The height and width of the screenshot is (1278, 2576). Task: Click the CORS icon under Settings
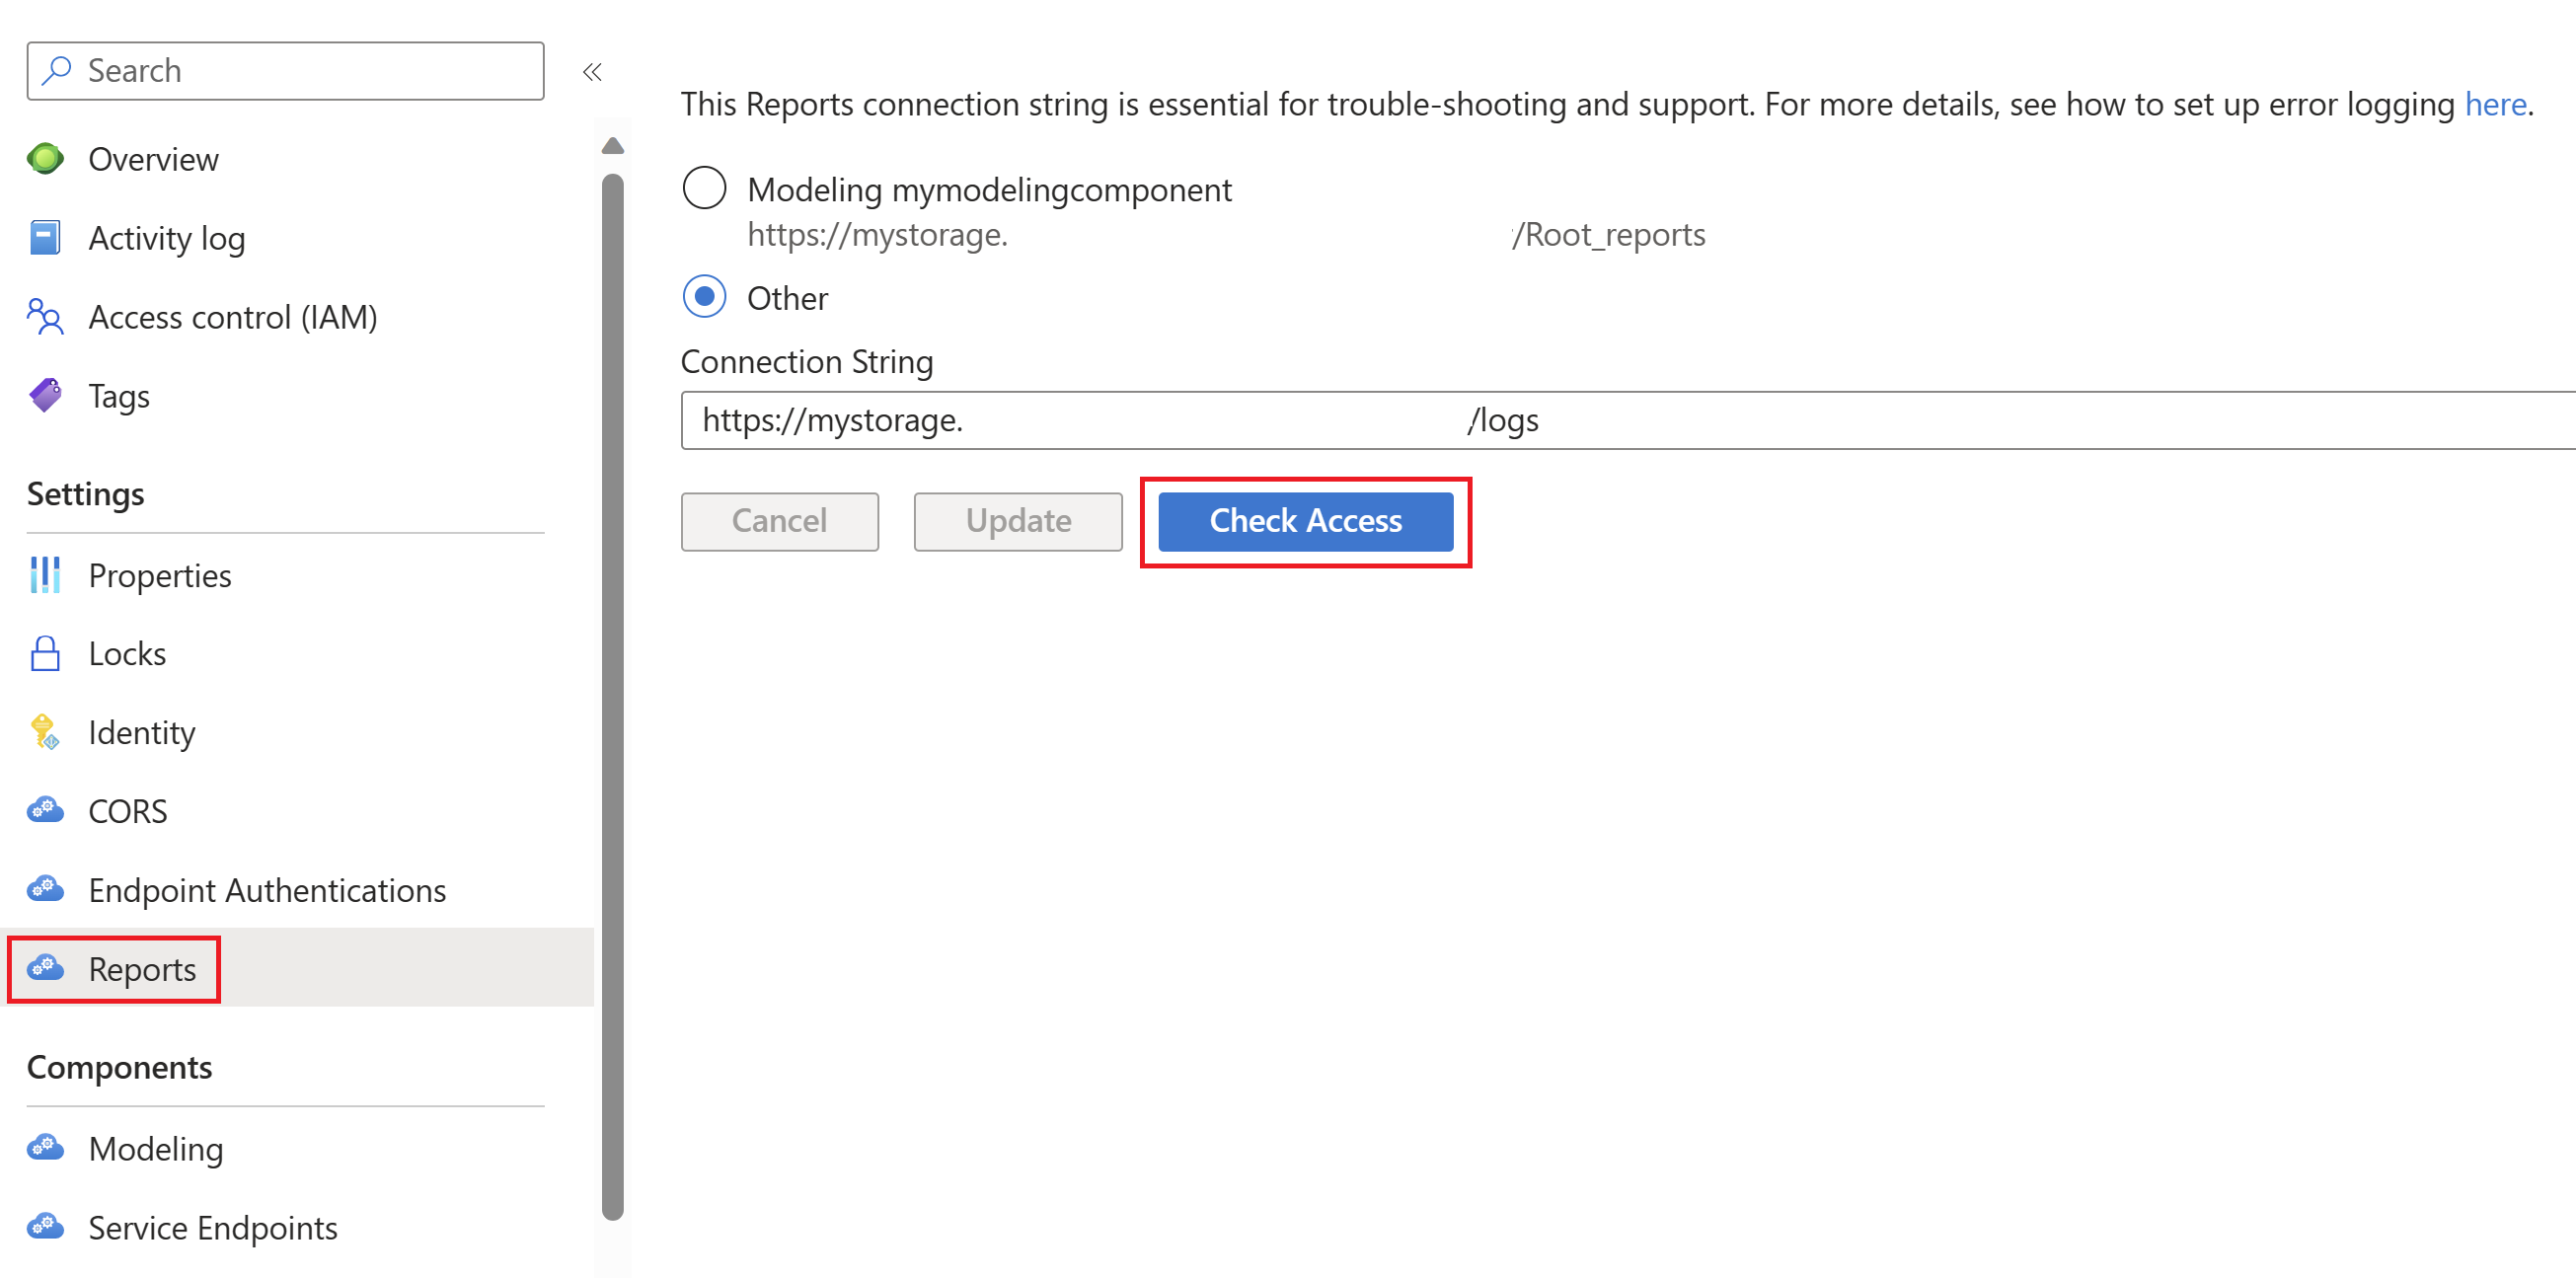pos(44,810)
